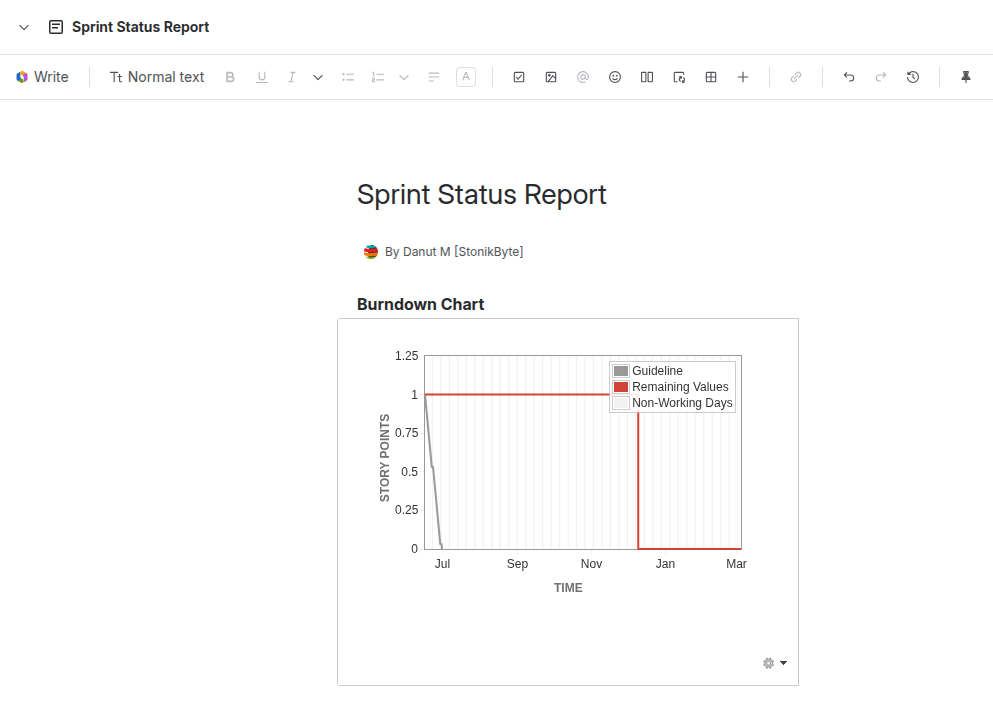
Task: Open the chart gear settings menu
Action: pyautogui.click(x=775, y=663)
